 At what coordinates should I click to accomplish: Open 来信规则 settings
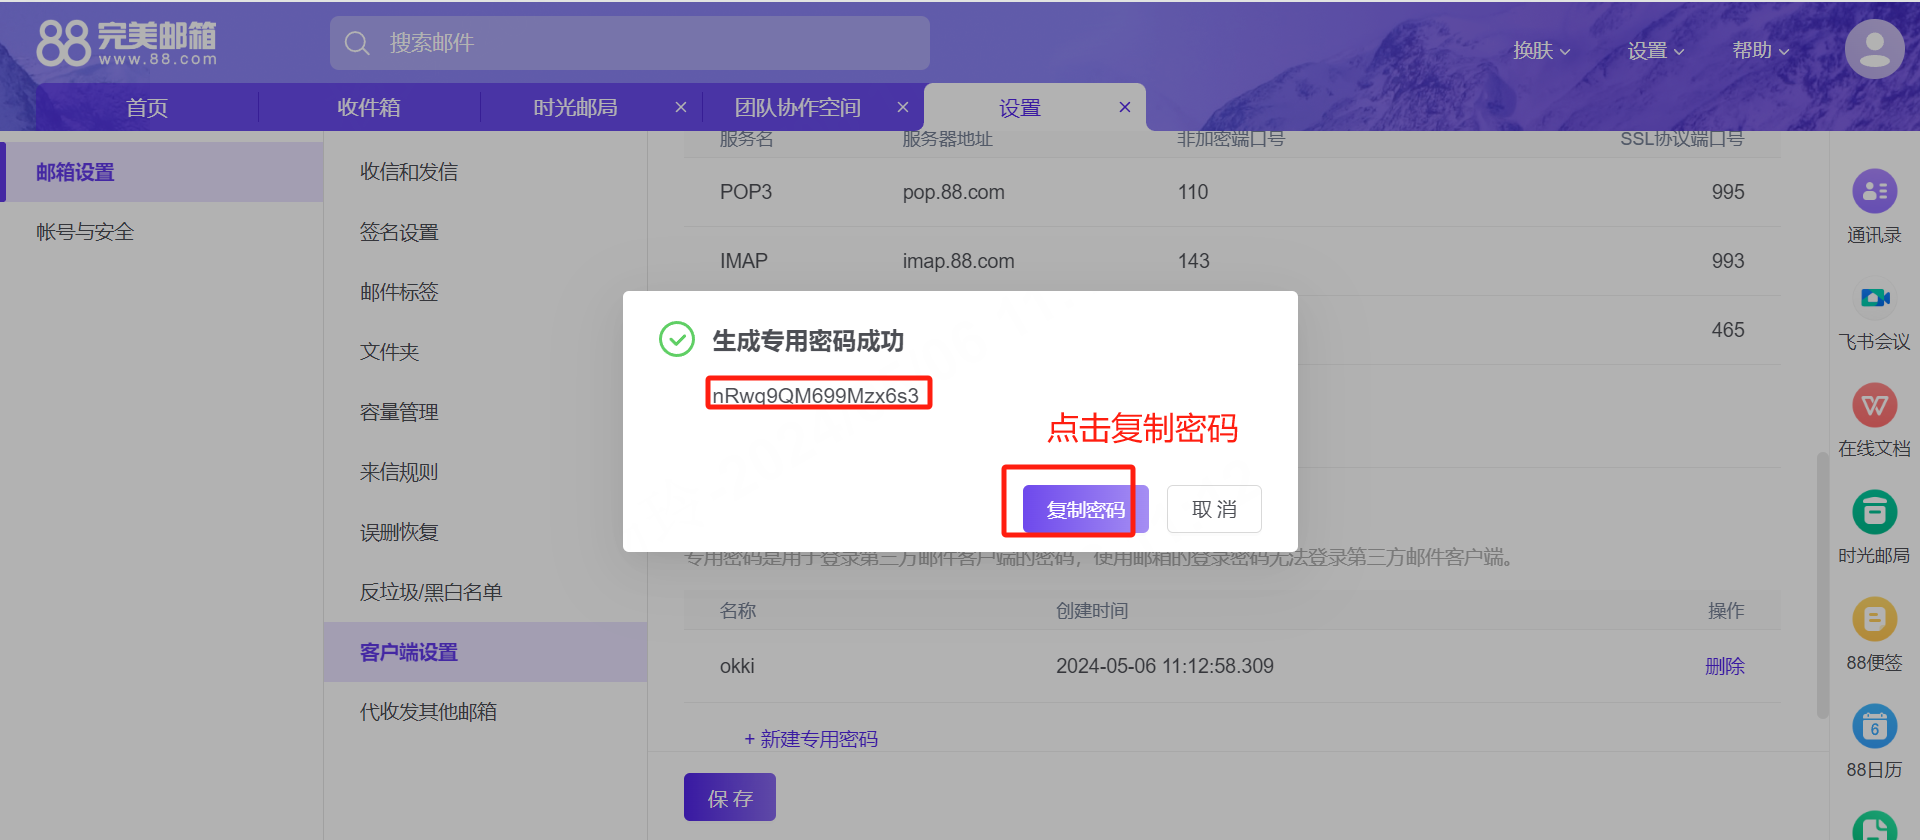click(x=485, y=472)
